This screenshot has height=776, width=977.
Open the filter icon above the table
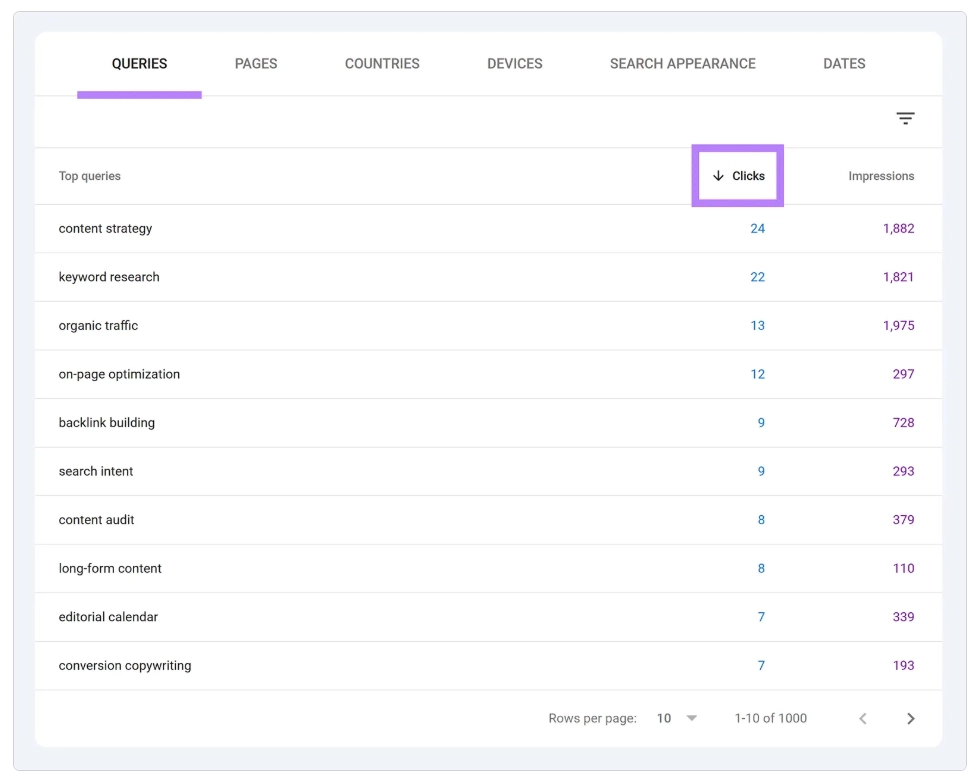click(x=905, y=118)
